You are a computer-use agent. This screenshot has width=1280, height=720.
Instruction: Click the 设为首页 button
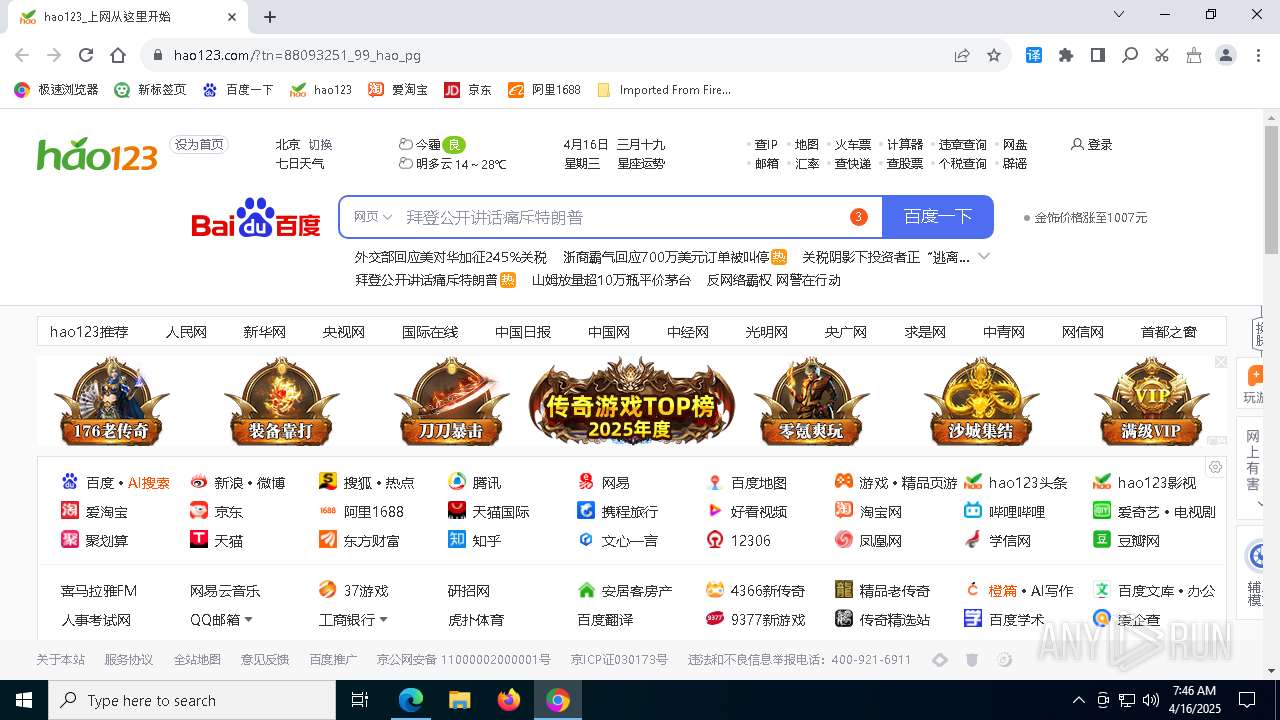[199, 144]
